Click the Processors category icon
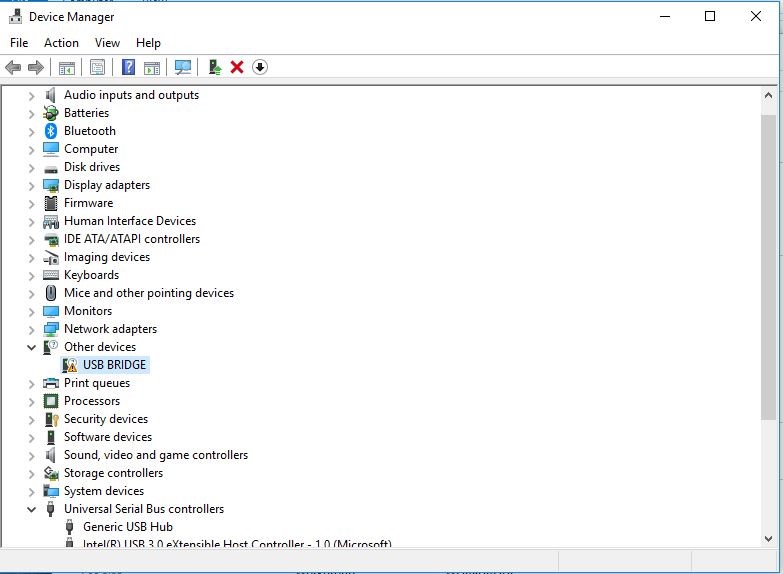 click(51, 401)
